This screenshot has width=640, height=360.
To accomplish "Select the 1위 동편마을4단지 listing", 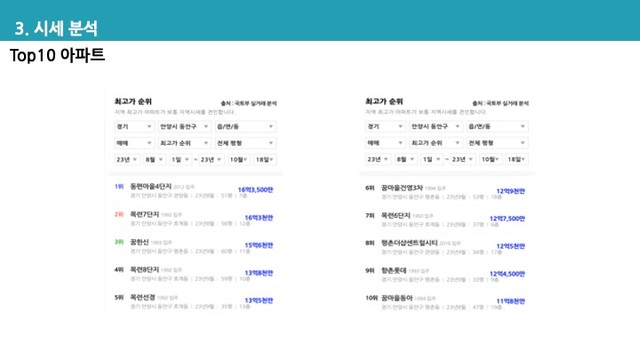I will point(194,191).
